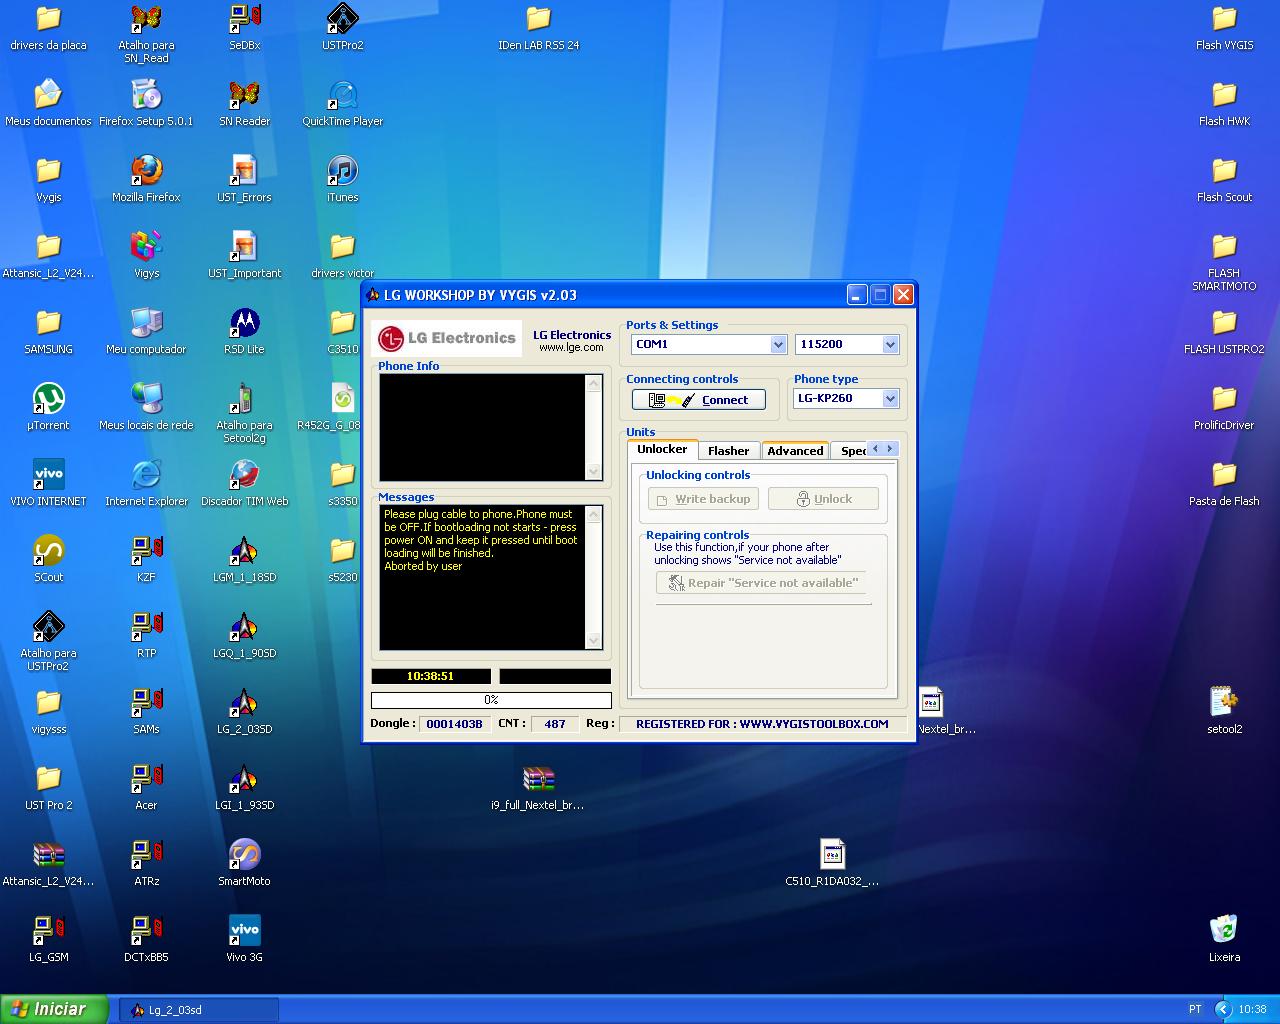Select the setool2 desktop icon

pyautogui.click(x=1224, y=710)
